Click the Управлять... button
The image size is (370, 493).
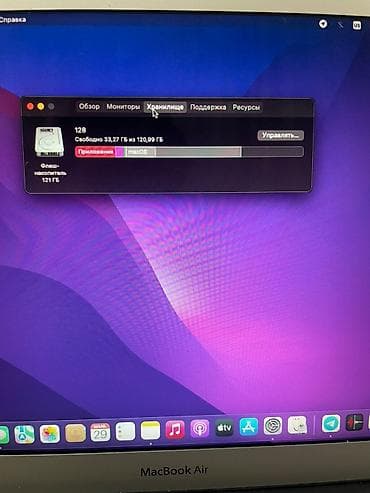tap(280, 135)
